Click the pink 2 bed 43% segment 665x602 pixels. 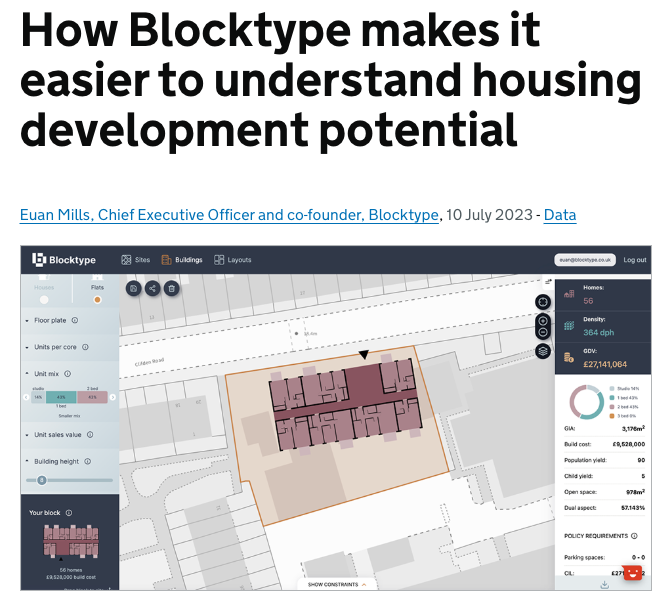[92, 398]
